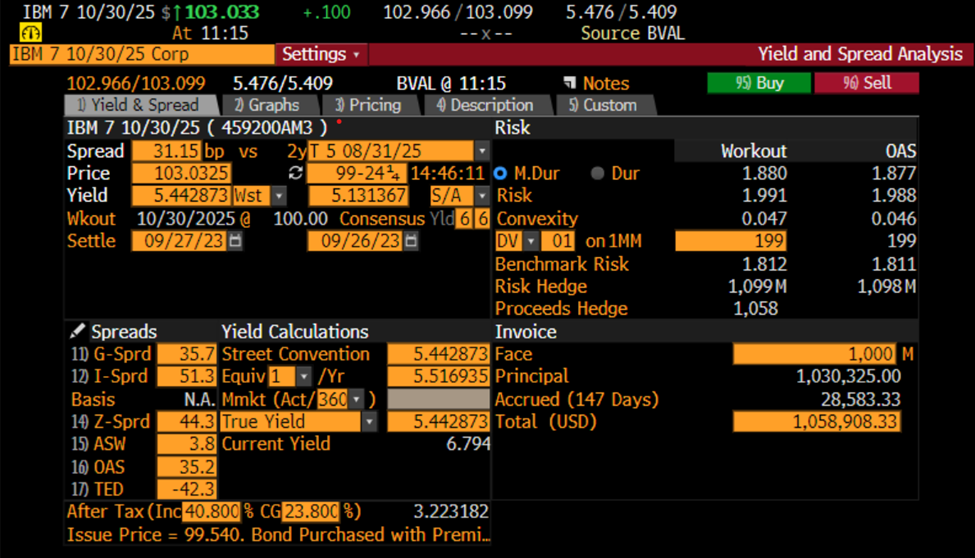Click the IBM 7 10/30/25 Corp security field
This screenshot has height=558, width=975.
[142, 54]
